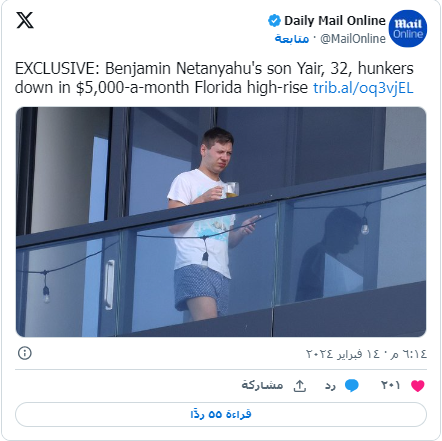Open the balcony photo of the man

(x=221, y=222)
